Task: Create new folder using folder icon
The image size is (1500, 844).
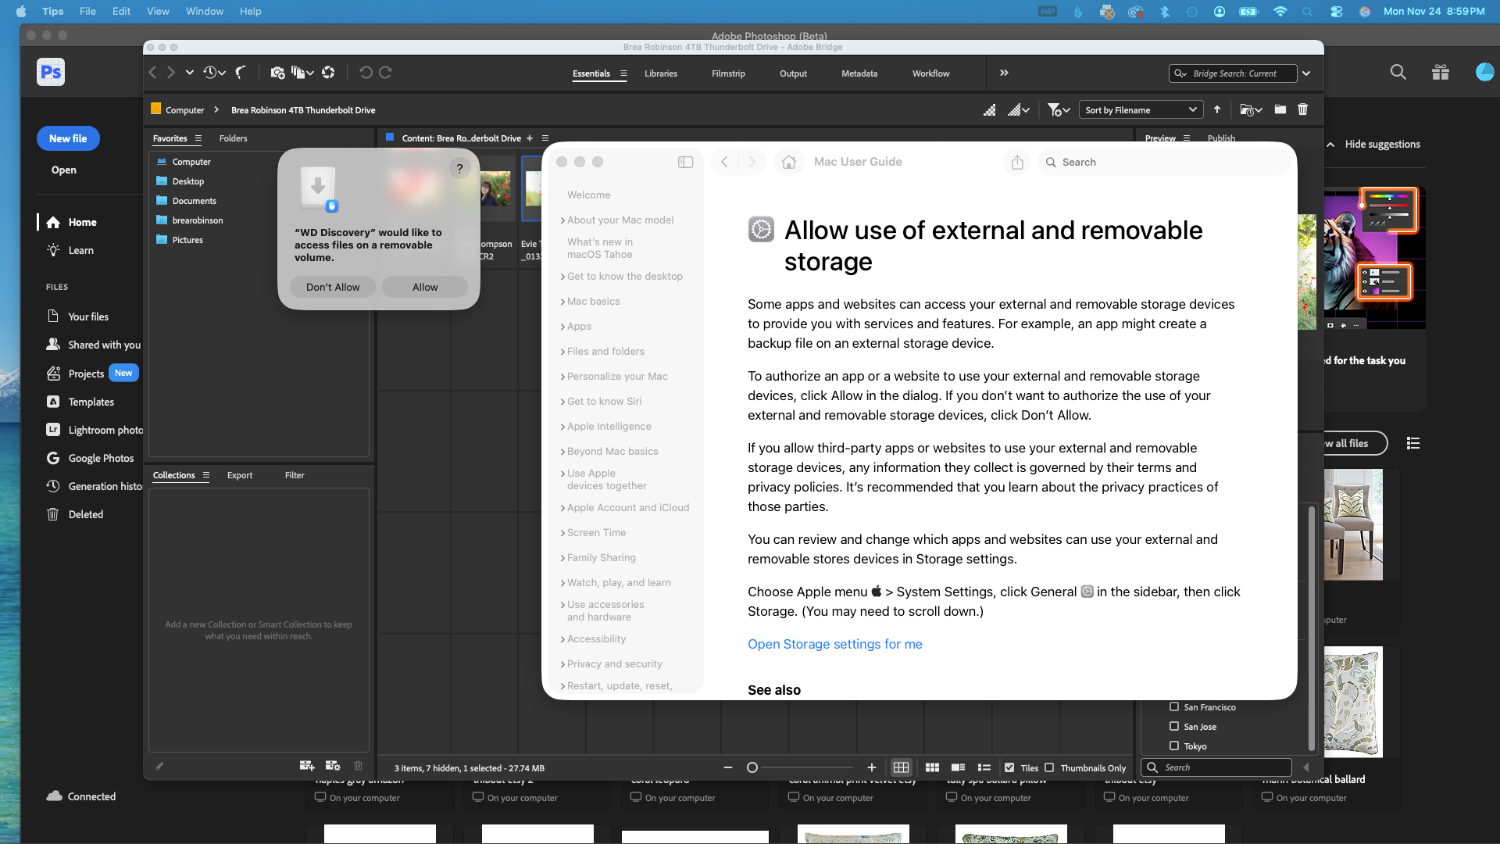Action: point(1280,110)
